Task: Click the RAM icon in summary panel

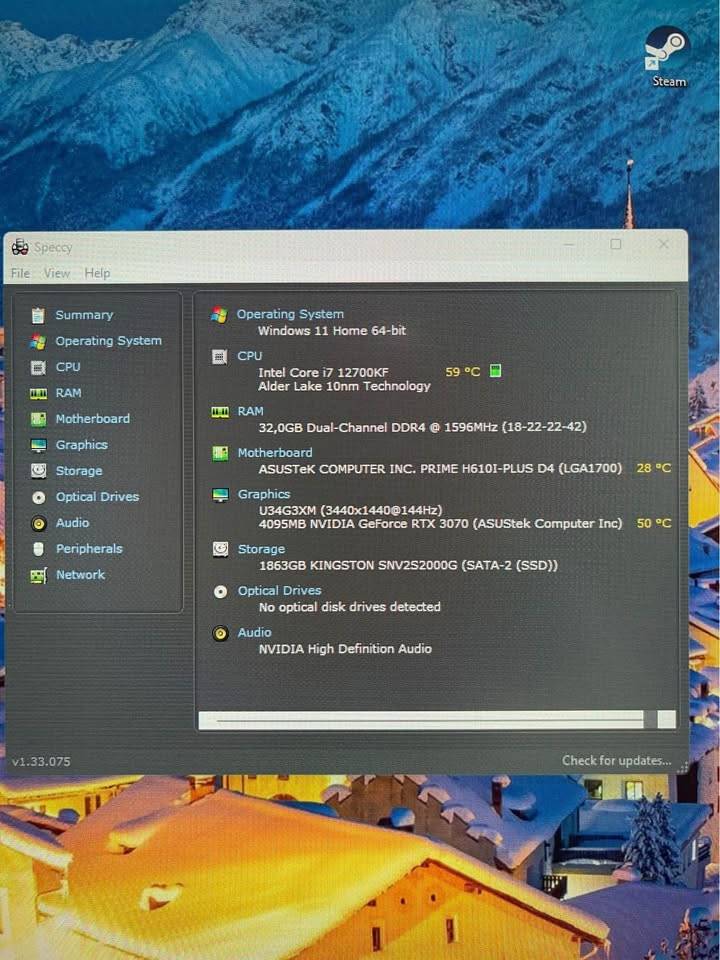Action: (x=220, y=412)
